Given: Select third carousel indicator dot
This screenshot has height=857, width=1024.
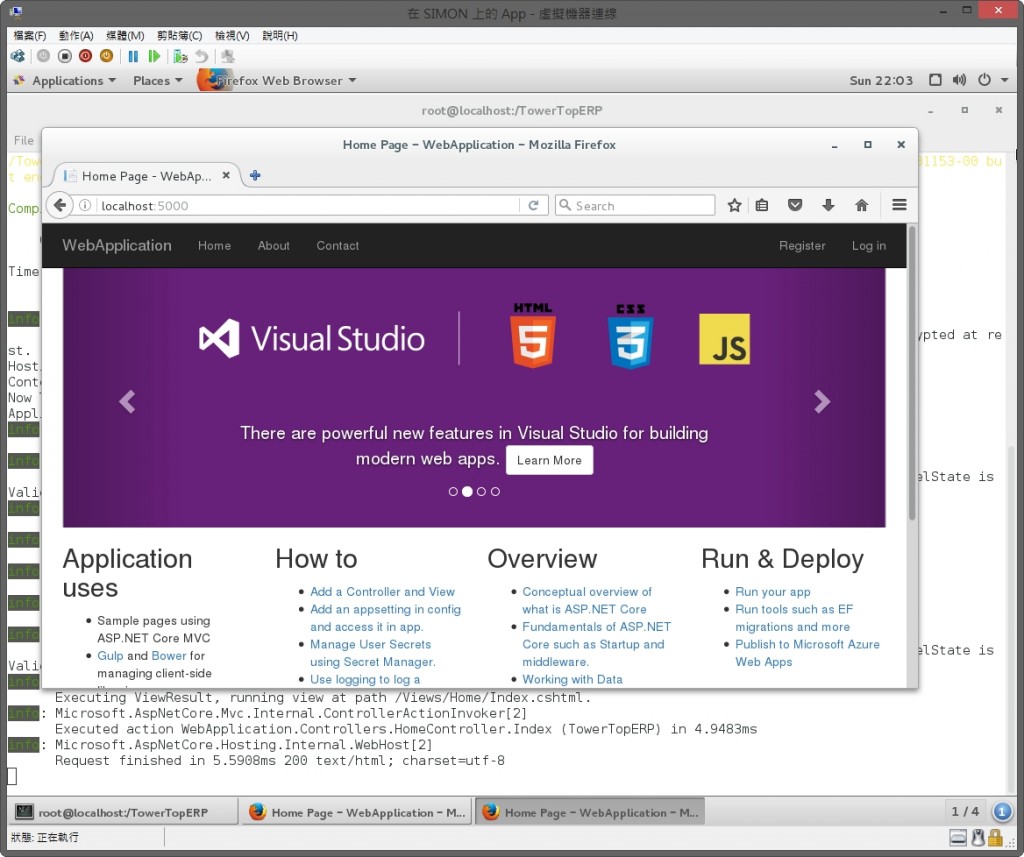Looking at the screenshot, I should [x=481, y=491].
